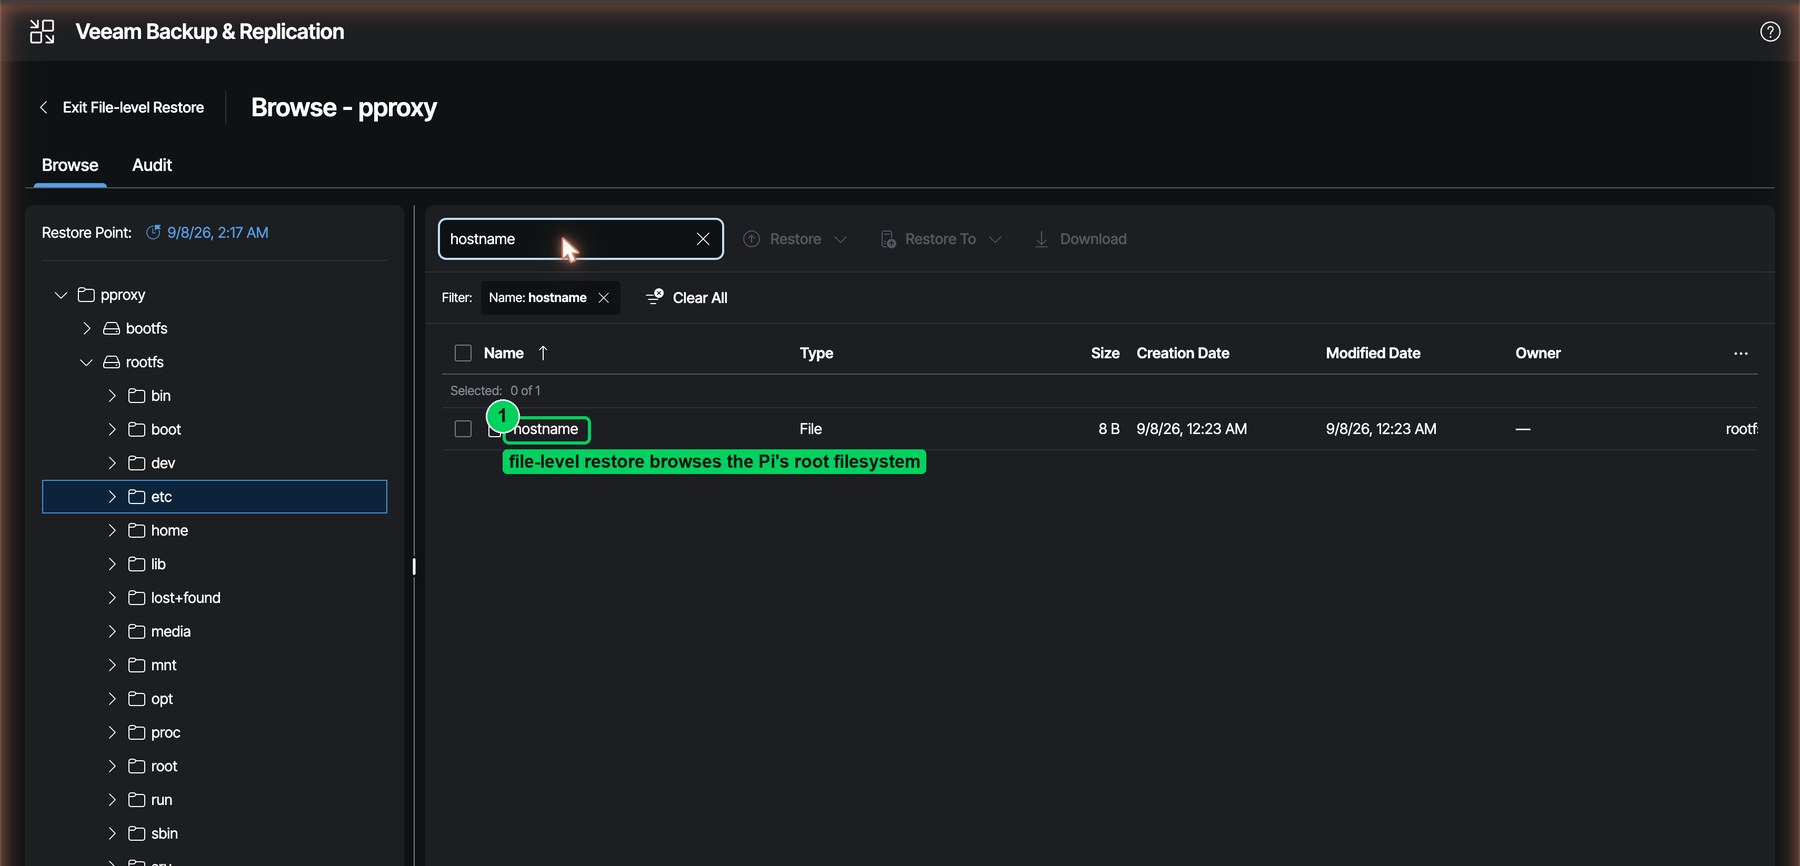This screenshot has height=866, width=1800.
Task: Click the rootfs disk icon
Action: 112,362
